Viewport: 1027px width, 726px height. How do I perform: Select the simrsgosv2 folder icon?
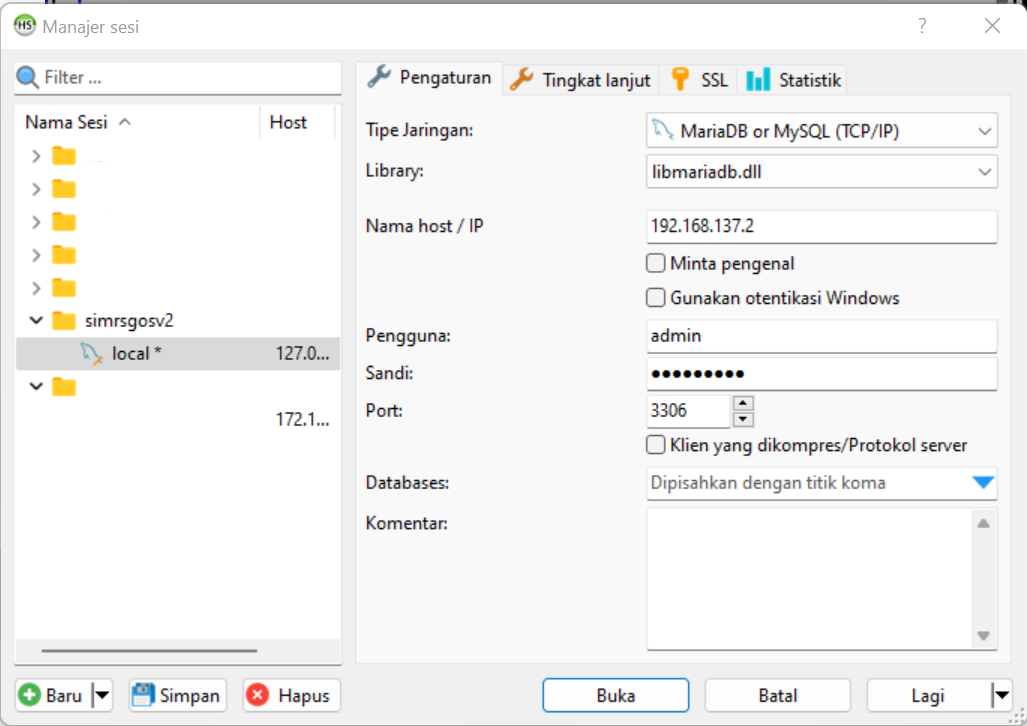[64, 321]
